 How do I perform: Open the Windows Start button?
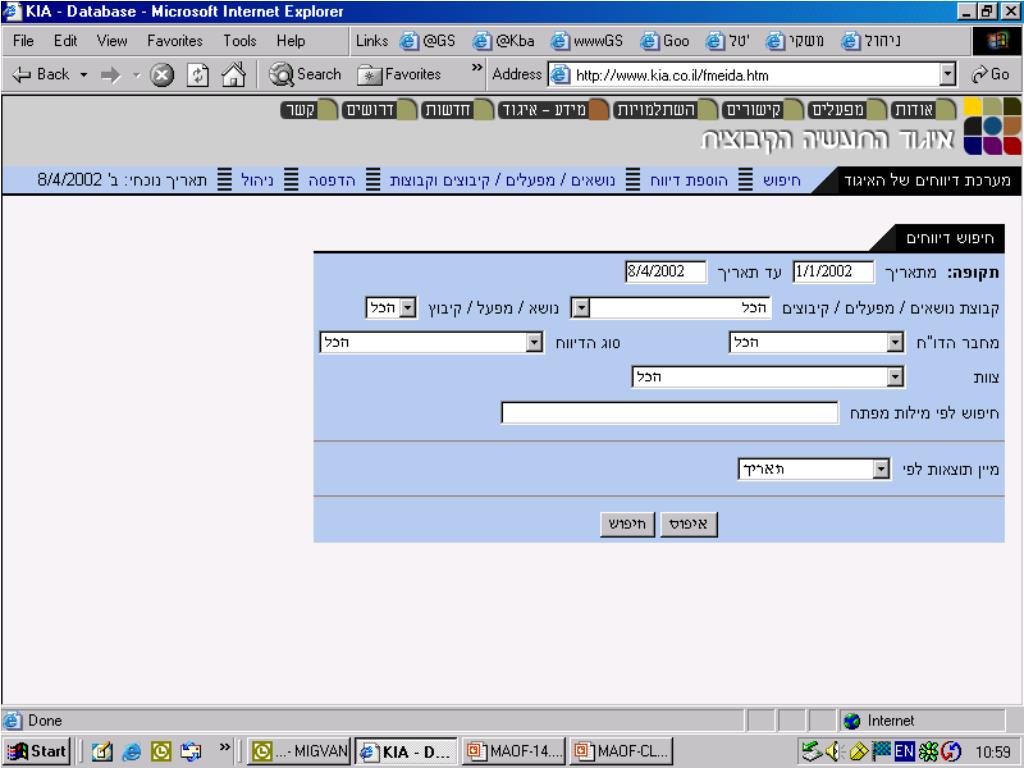(x=37, y=752)
